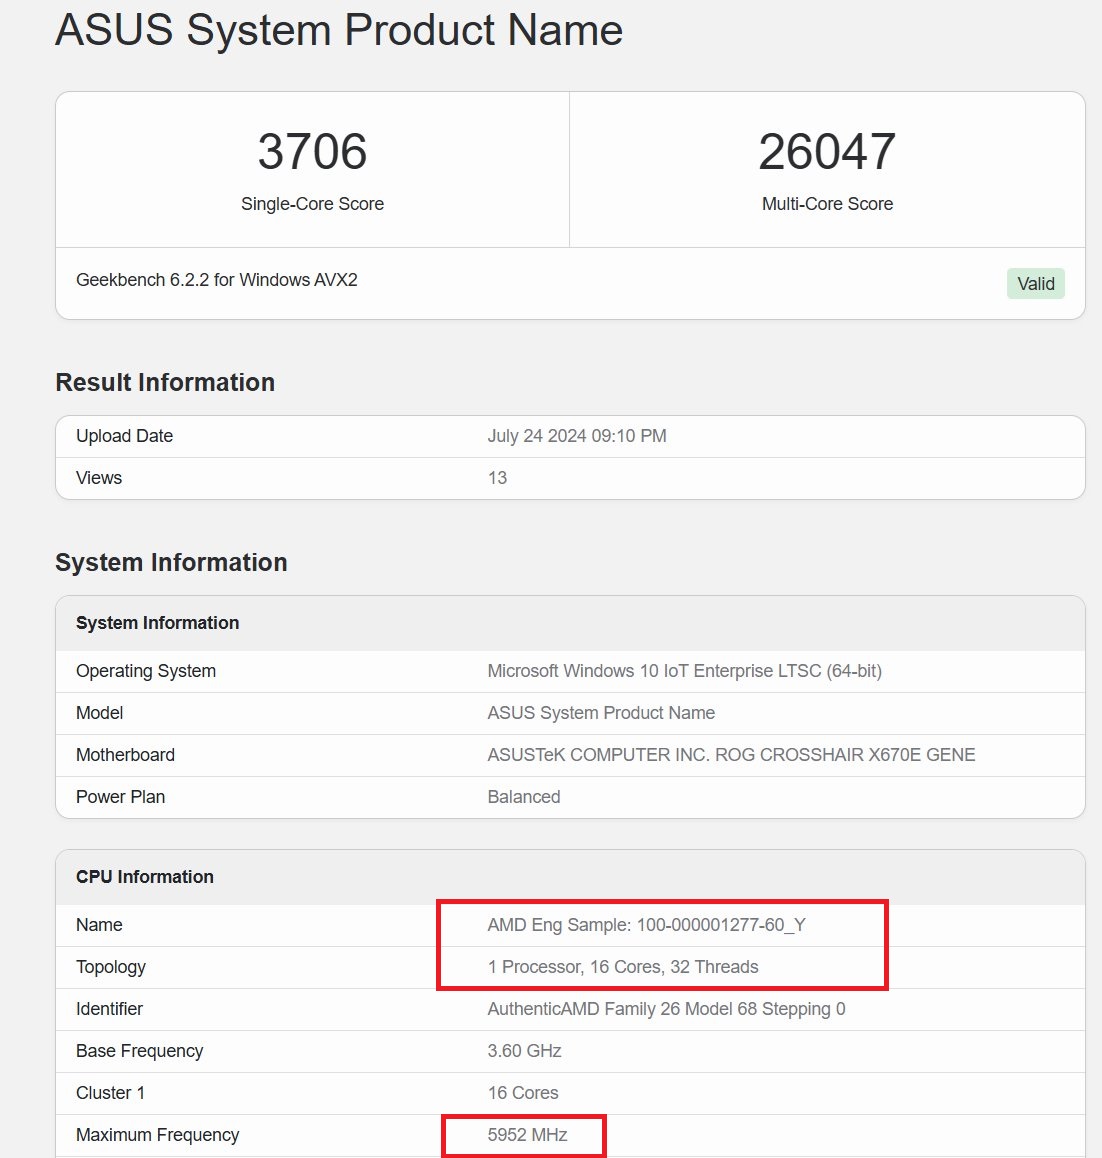Click the 'CPU Information' table header
Image resolution: width=1102 pixels, height=1158 pixels.
click(145, 877)
